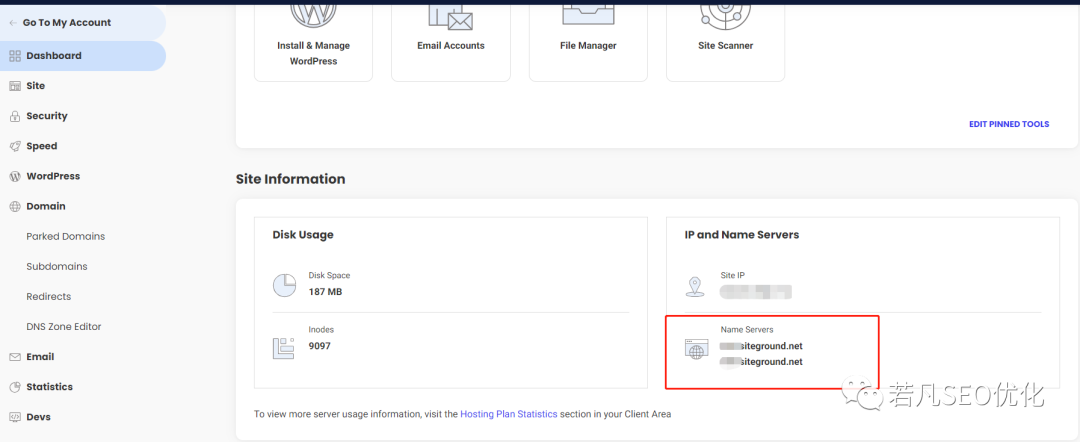
Task: Open Parked Domains submenu item
Action: [65, 236]
